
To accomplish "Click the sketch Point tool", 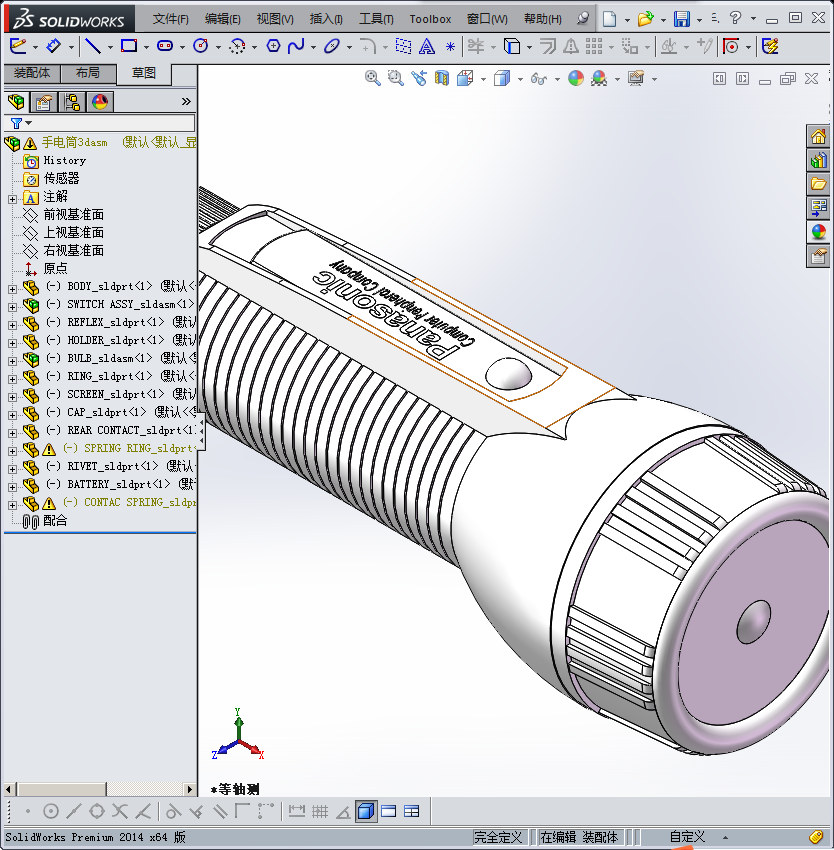I will coord(450,47).
